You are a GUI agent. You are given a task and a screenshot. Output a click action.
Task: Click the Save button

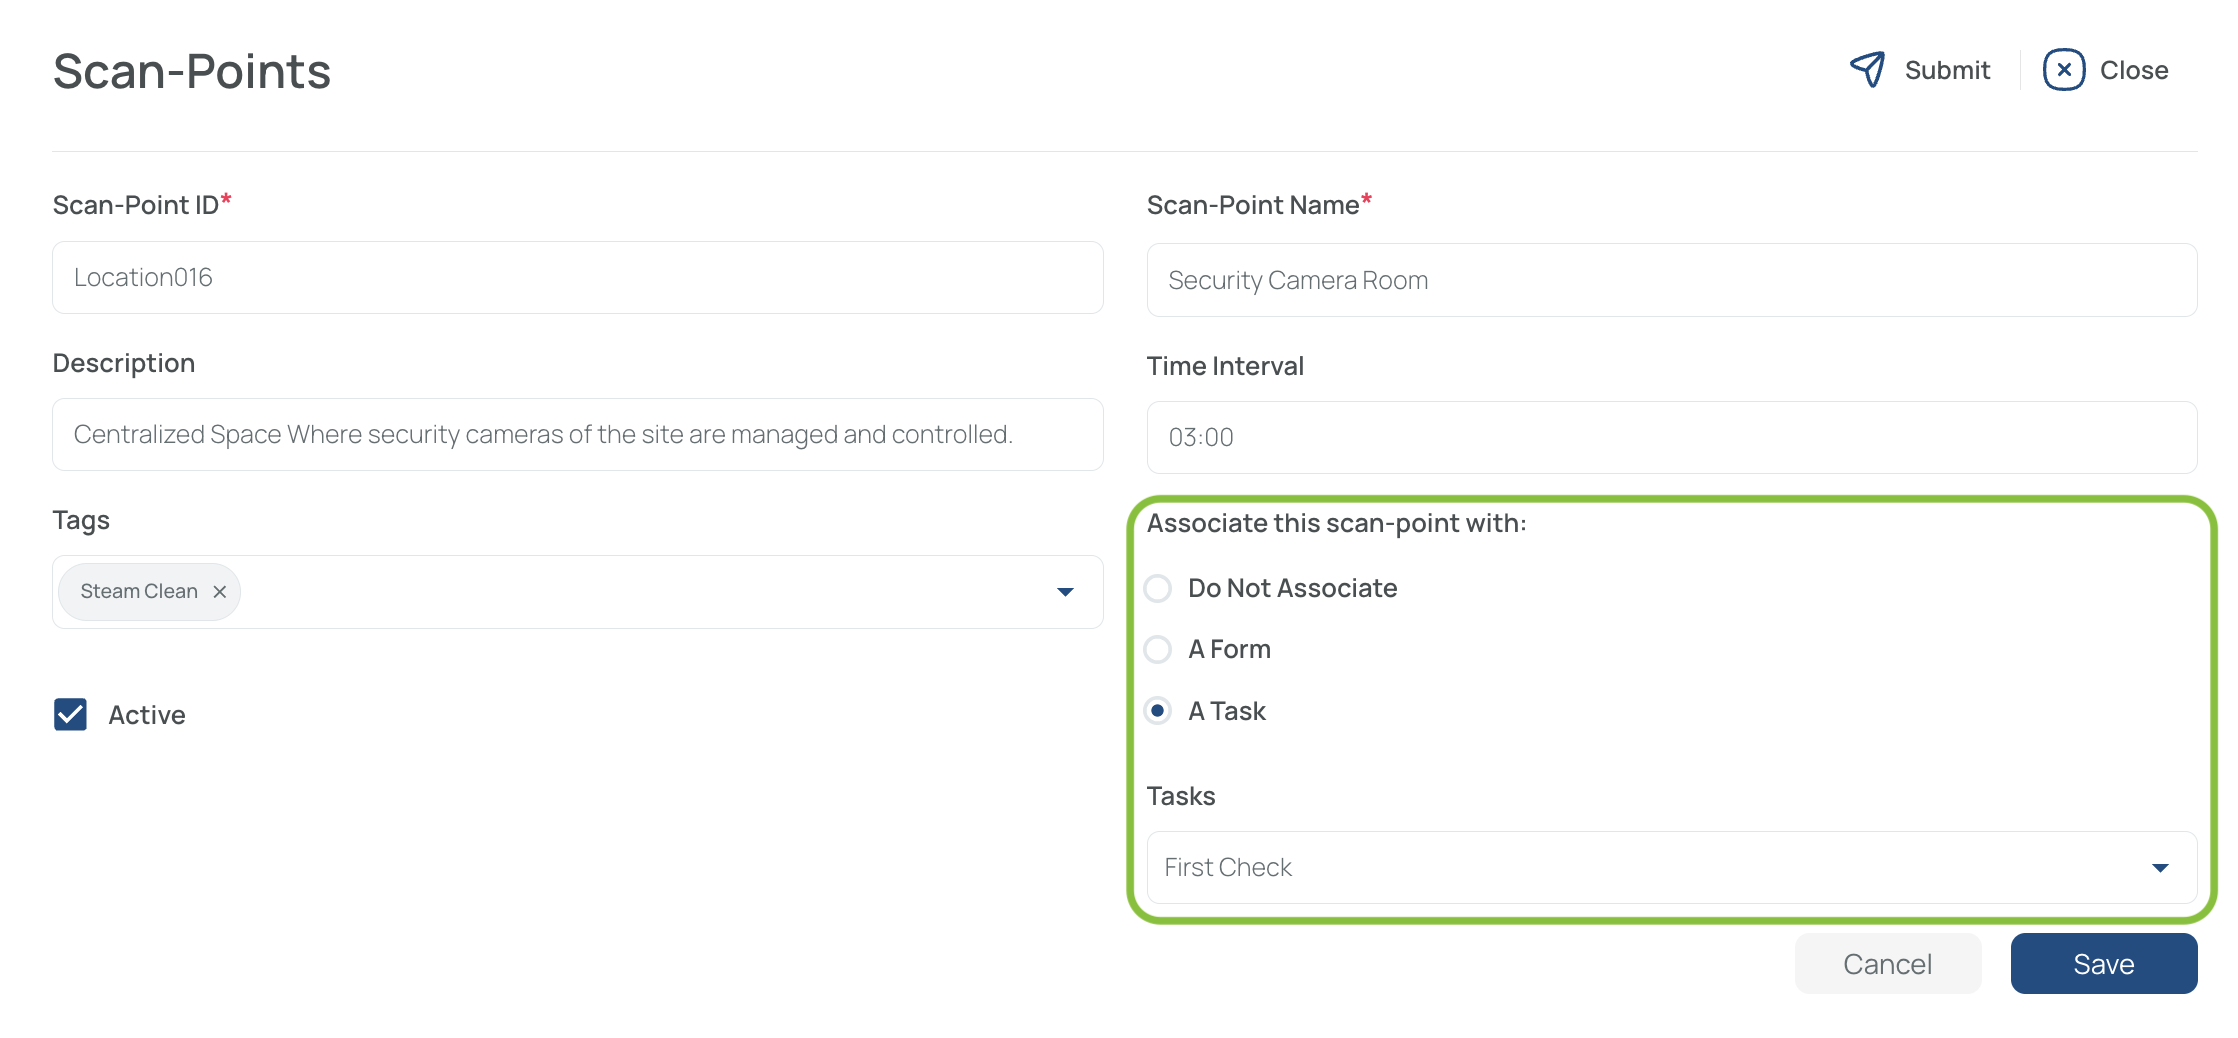tap(2104, 964)
